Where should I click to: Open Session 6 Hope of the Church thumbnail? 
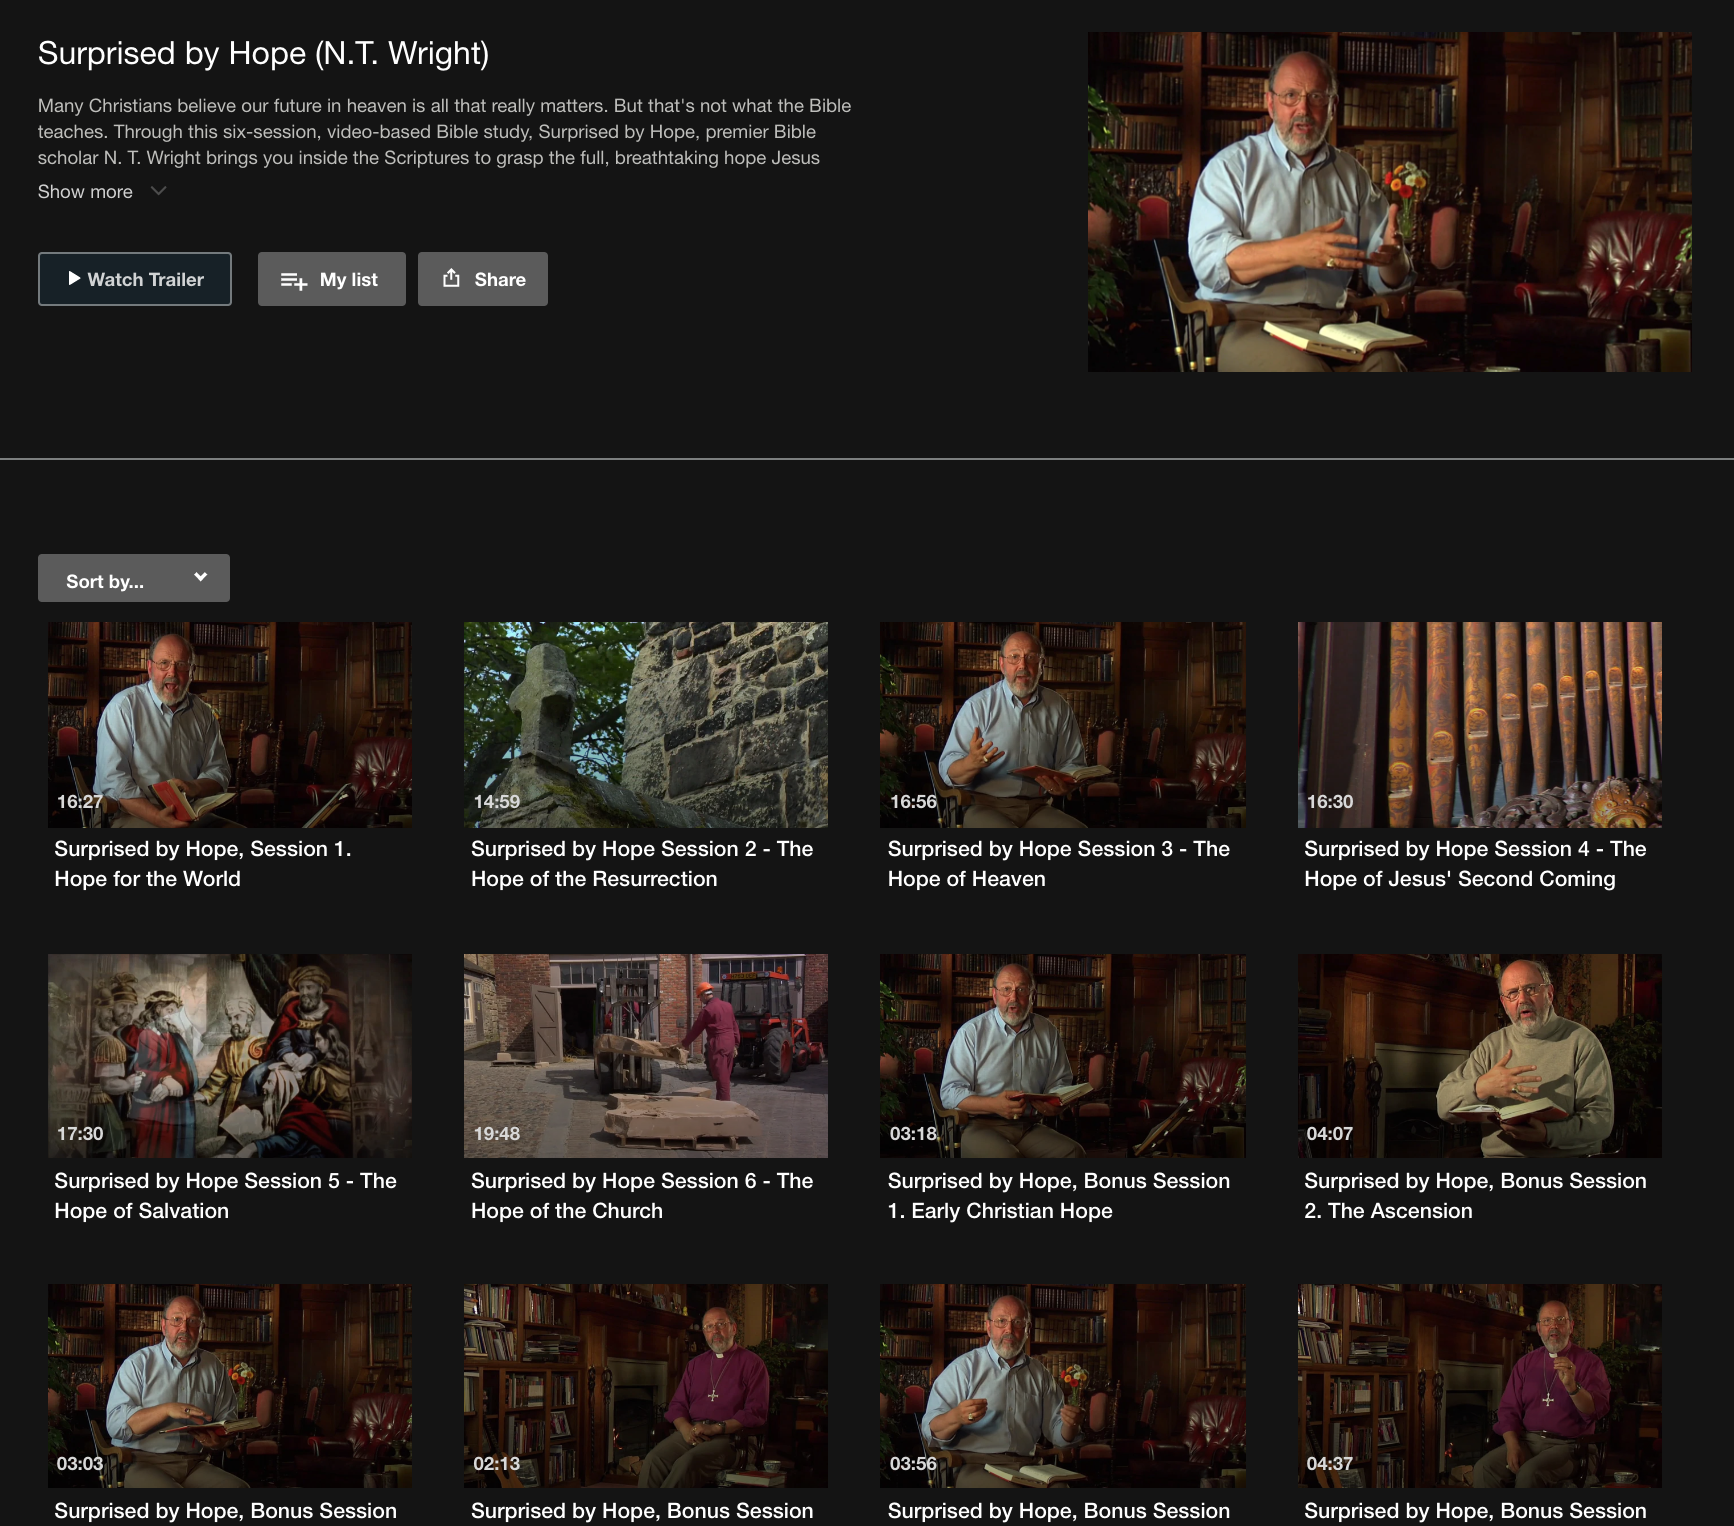tap(646, 1056)
